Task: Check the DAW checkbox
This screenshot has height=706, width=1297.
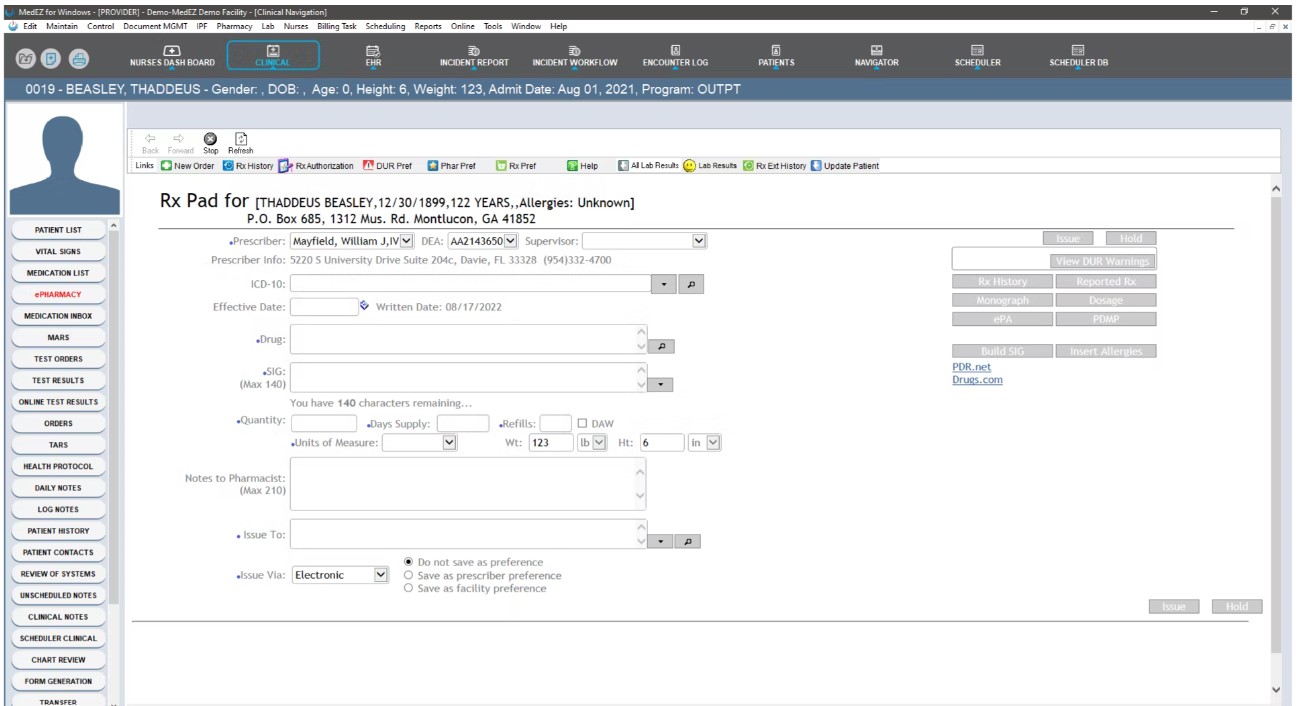Action: [x=581, y=423]
